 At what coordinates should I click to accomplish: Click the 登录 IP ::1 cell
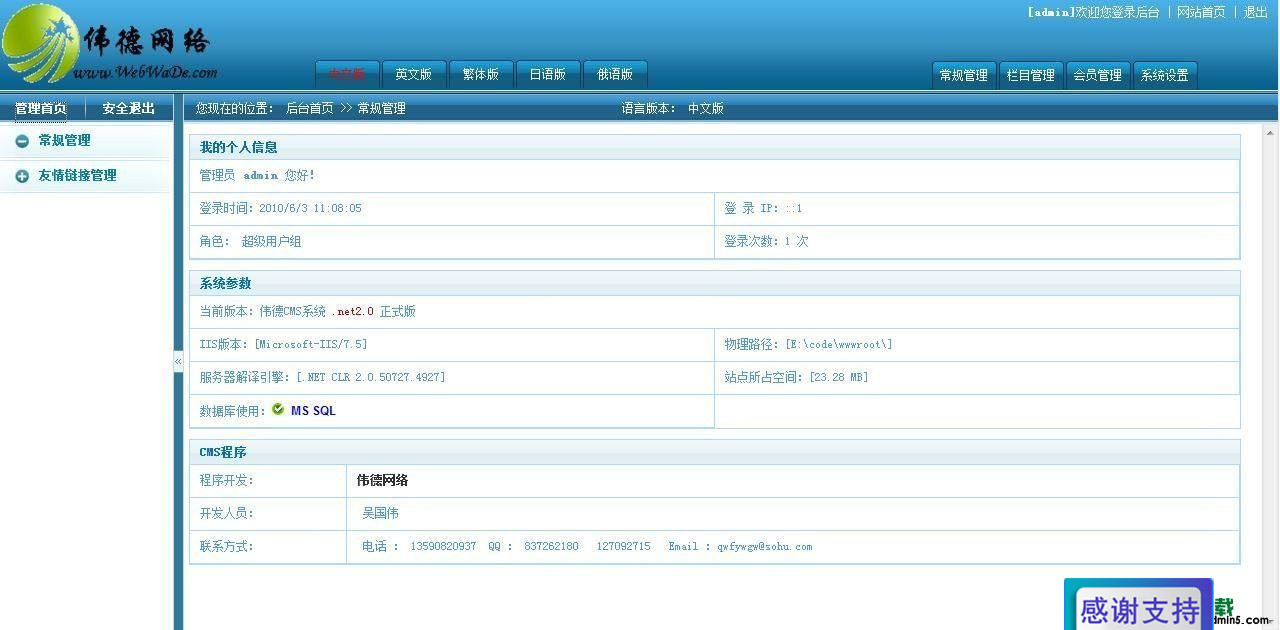coord(977,209)
